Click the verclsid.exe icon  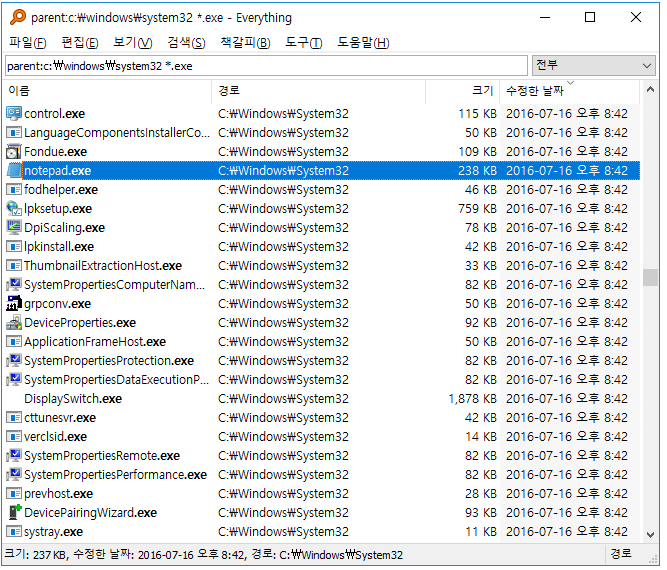tap(14, 437)
